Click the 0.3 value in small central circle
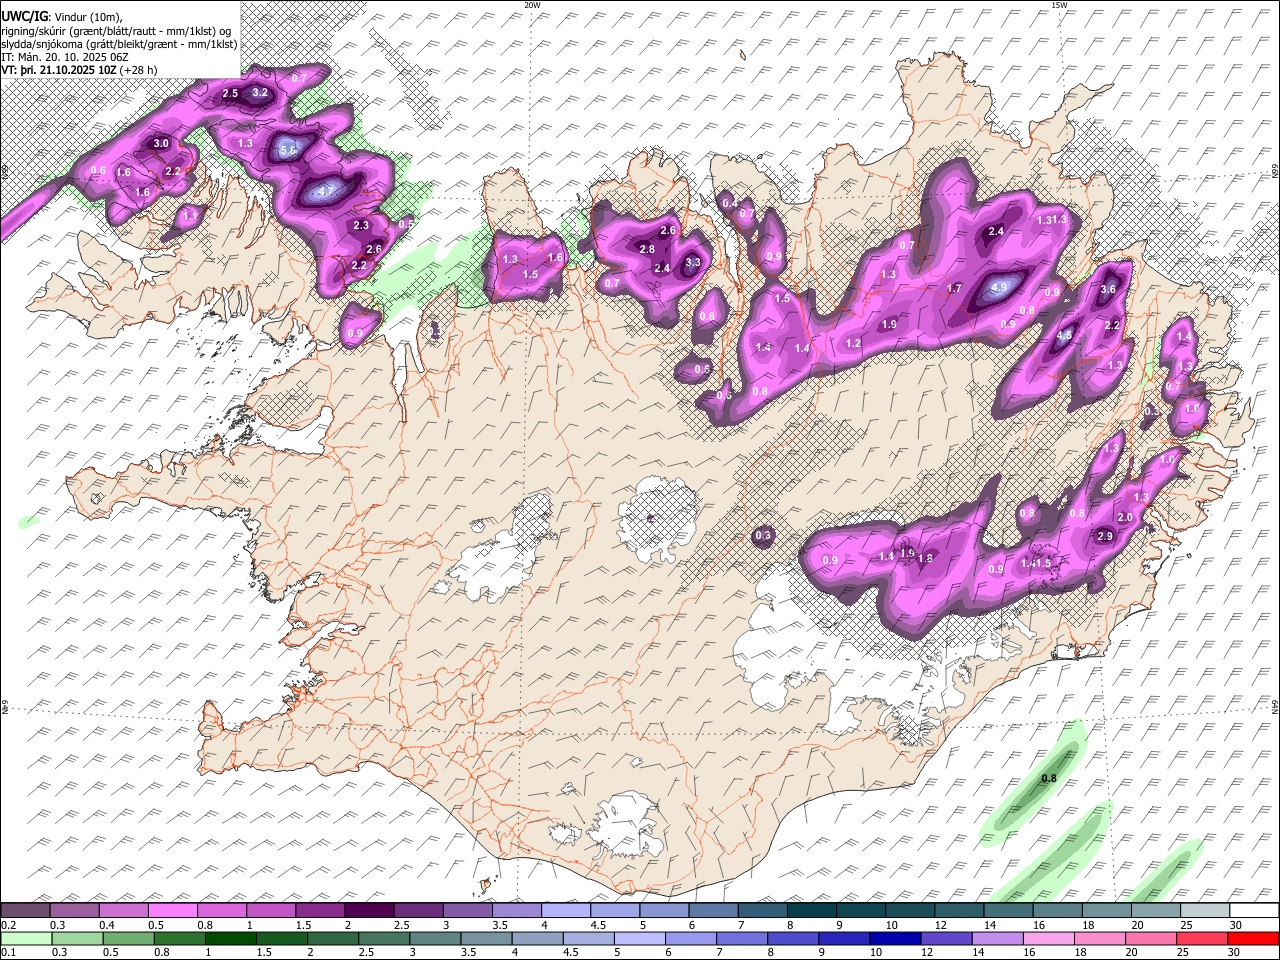Screen dimensions: 1280x960 [763, 537]
